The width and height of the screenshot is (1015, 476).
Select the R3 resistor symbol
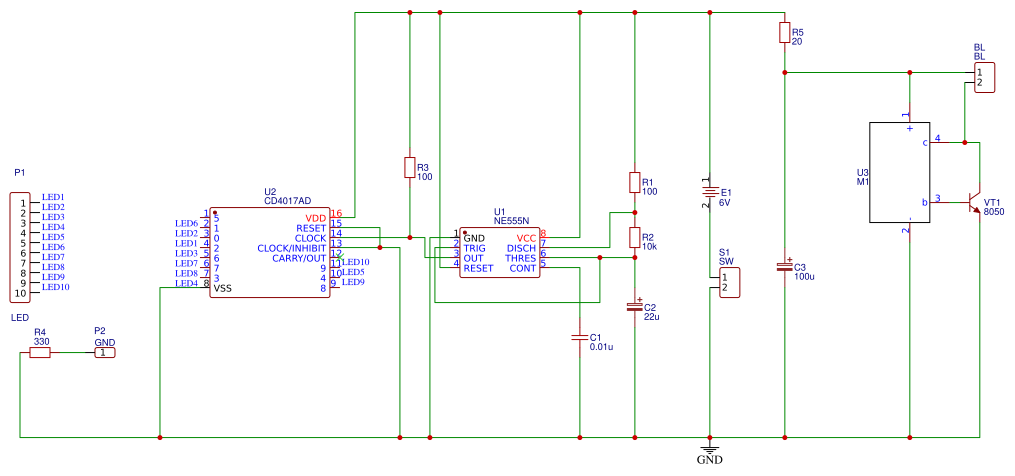click(409, 167)
